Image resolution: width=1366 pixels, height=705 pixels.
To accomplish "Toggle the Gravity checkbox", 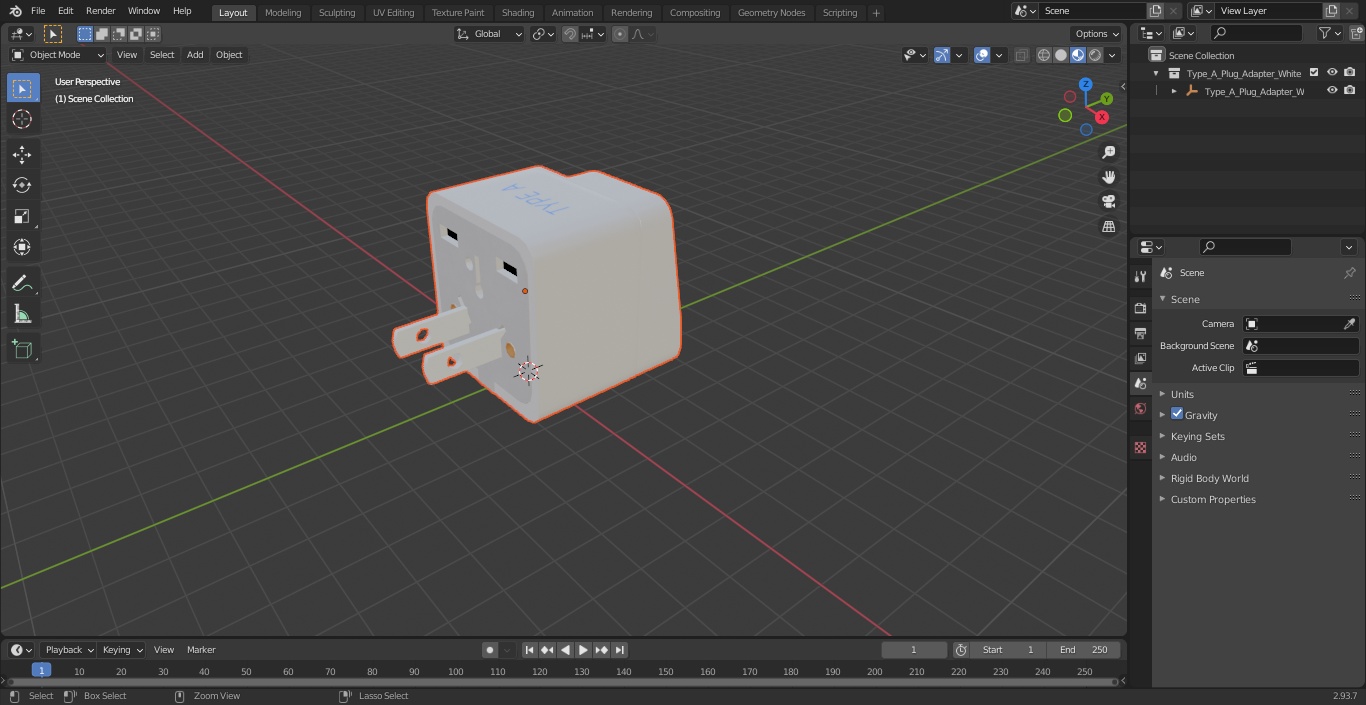I will point(1177,414).
